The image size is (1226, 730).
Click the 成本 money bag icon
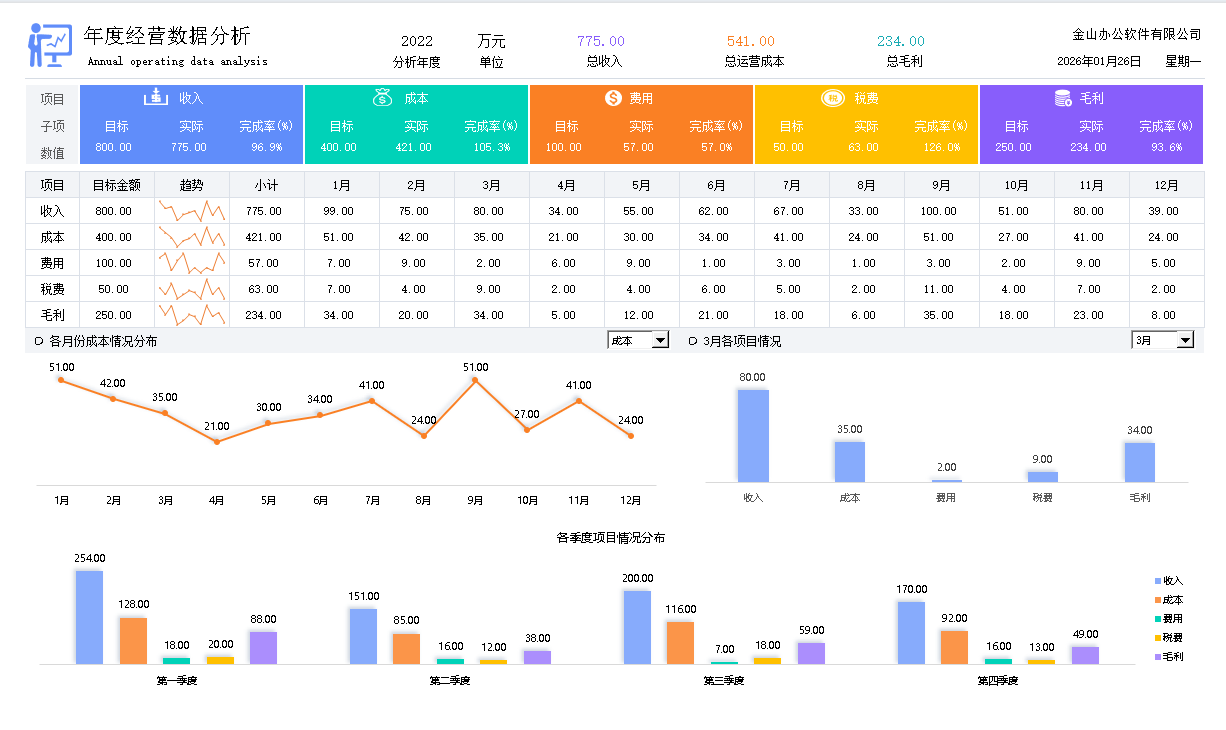tap(382, 97)
